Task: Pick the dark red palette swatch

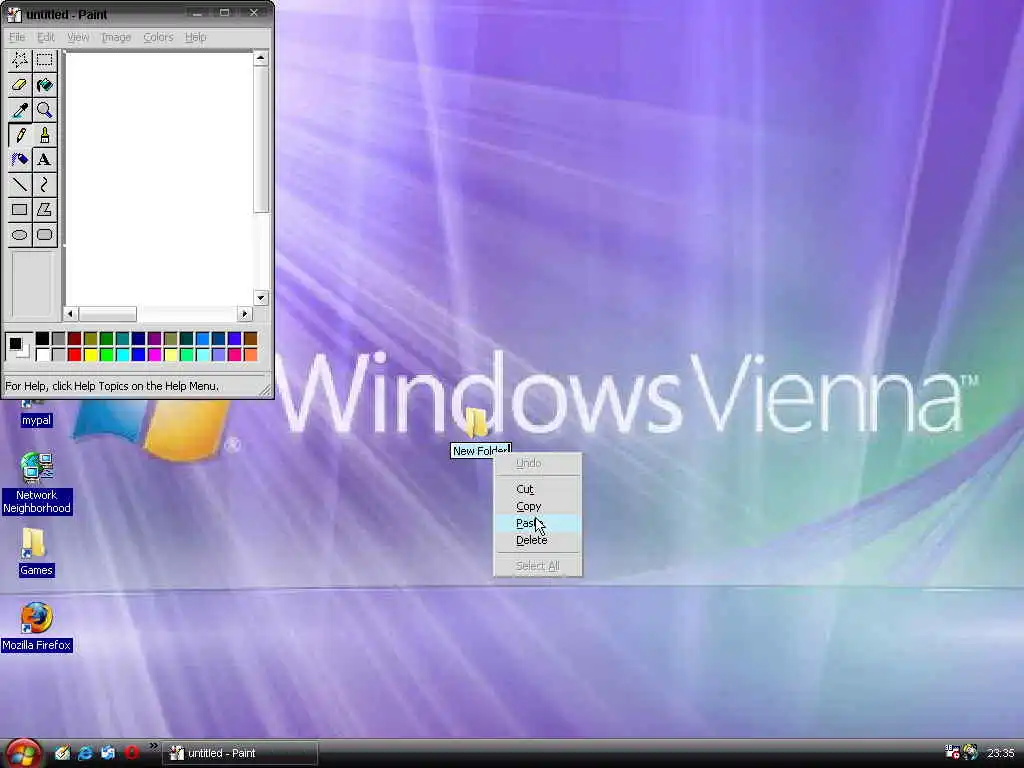Action: coord(74,338)
